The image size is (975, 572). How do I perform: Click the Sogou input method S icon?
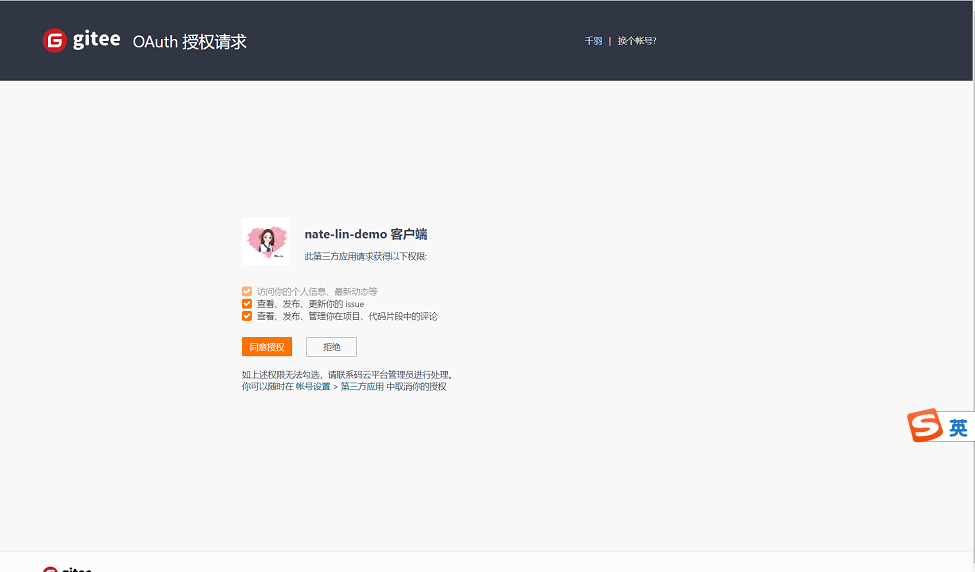(x=925, y=425)
